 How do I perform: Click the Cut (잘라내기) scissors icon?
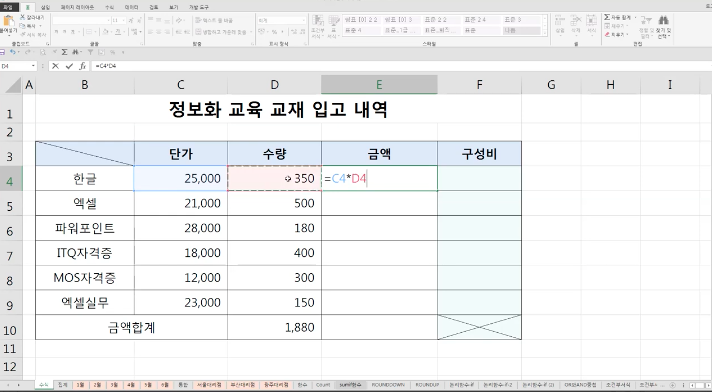22,17
